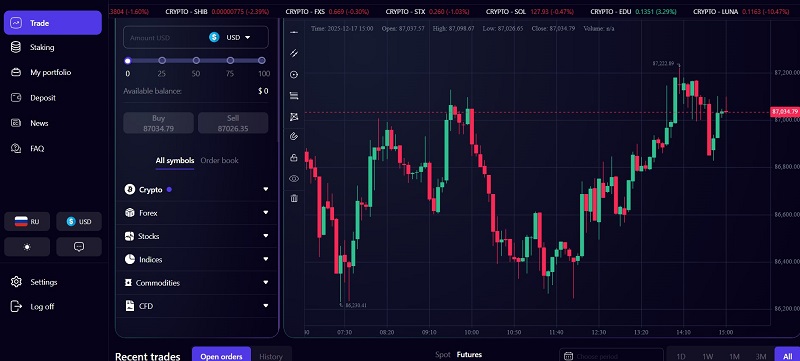Viewport: 800px width, 361px height.
Task: Open the Staking page
Action: [42, 47]
